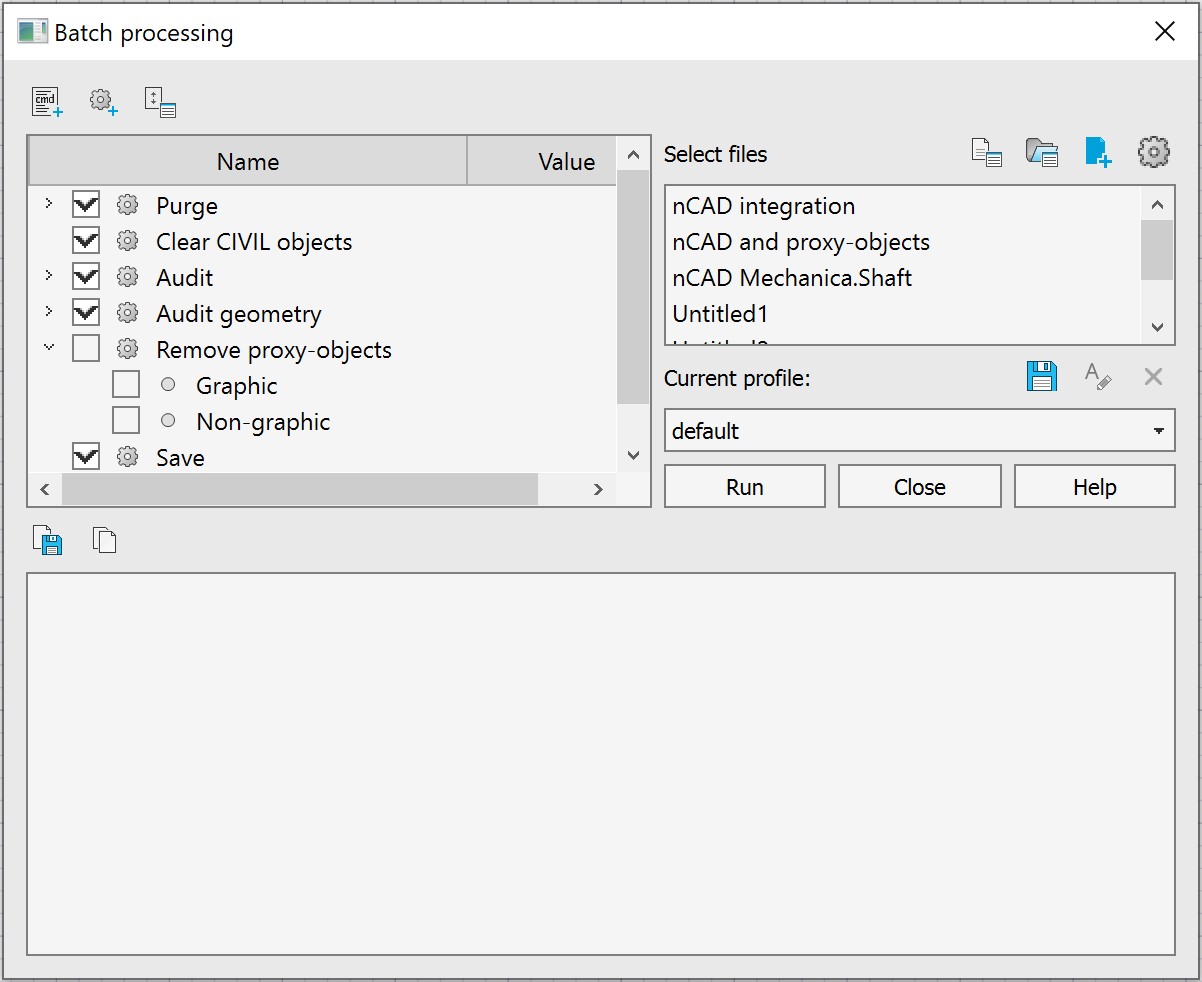Screen dimensions: 1202x982
Task: Collapse the Remove proxy-objects node
Action: (48, 349)
